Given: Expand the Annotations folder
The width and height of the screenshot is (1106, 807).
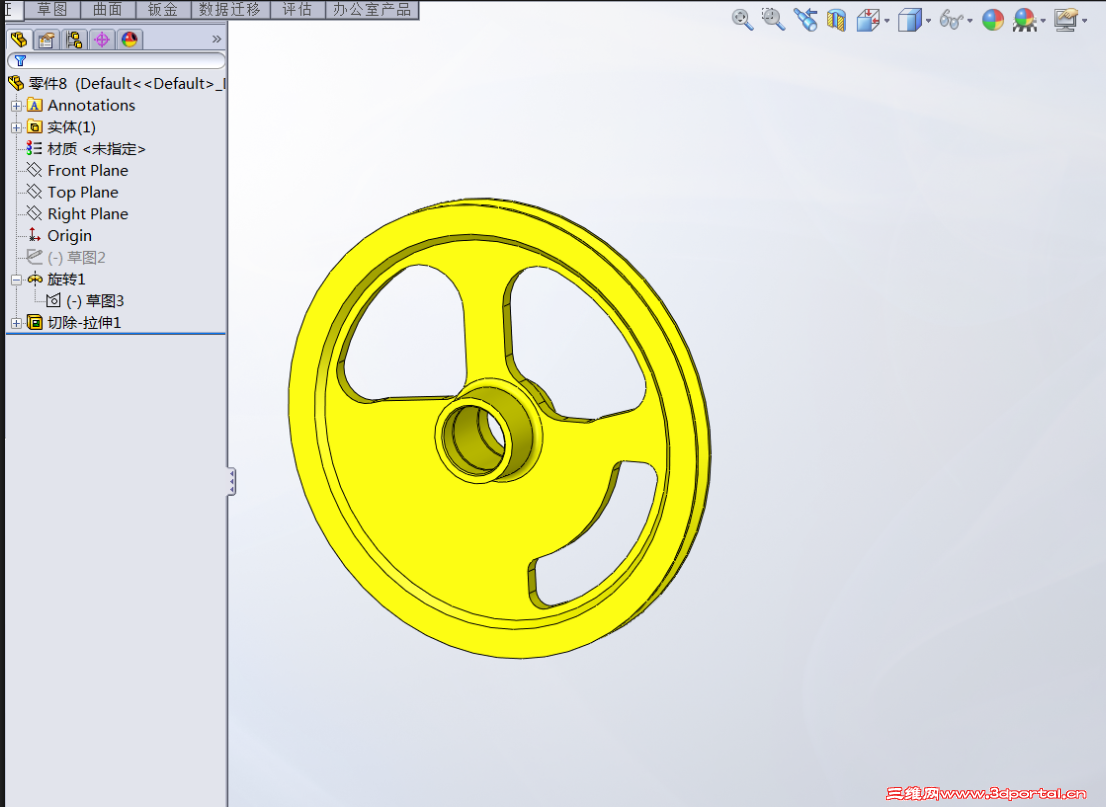Looking at the screenshot, I should (16, 106).
